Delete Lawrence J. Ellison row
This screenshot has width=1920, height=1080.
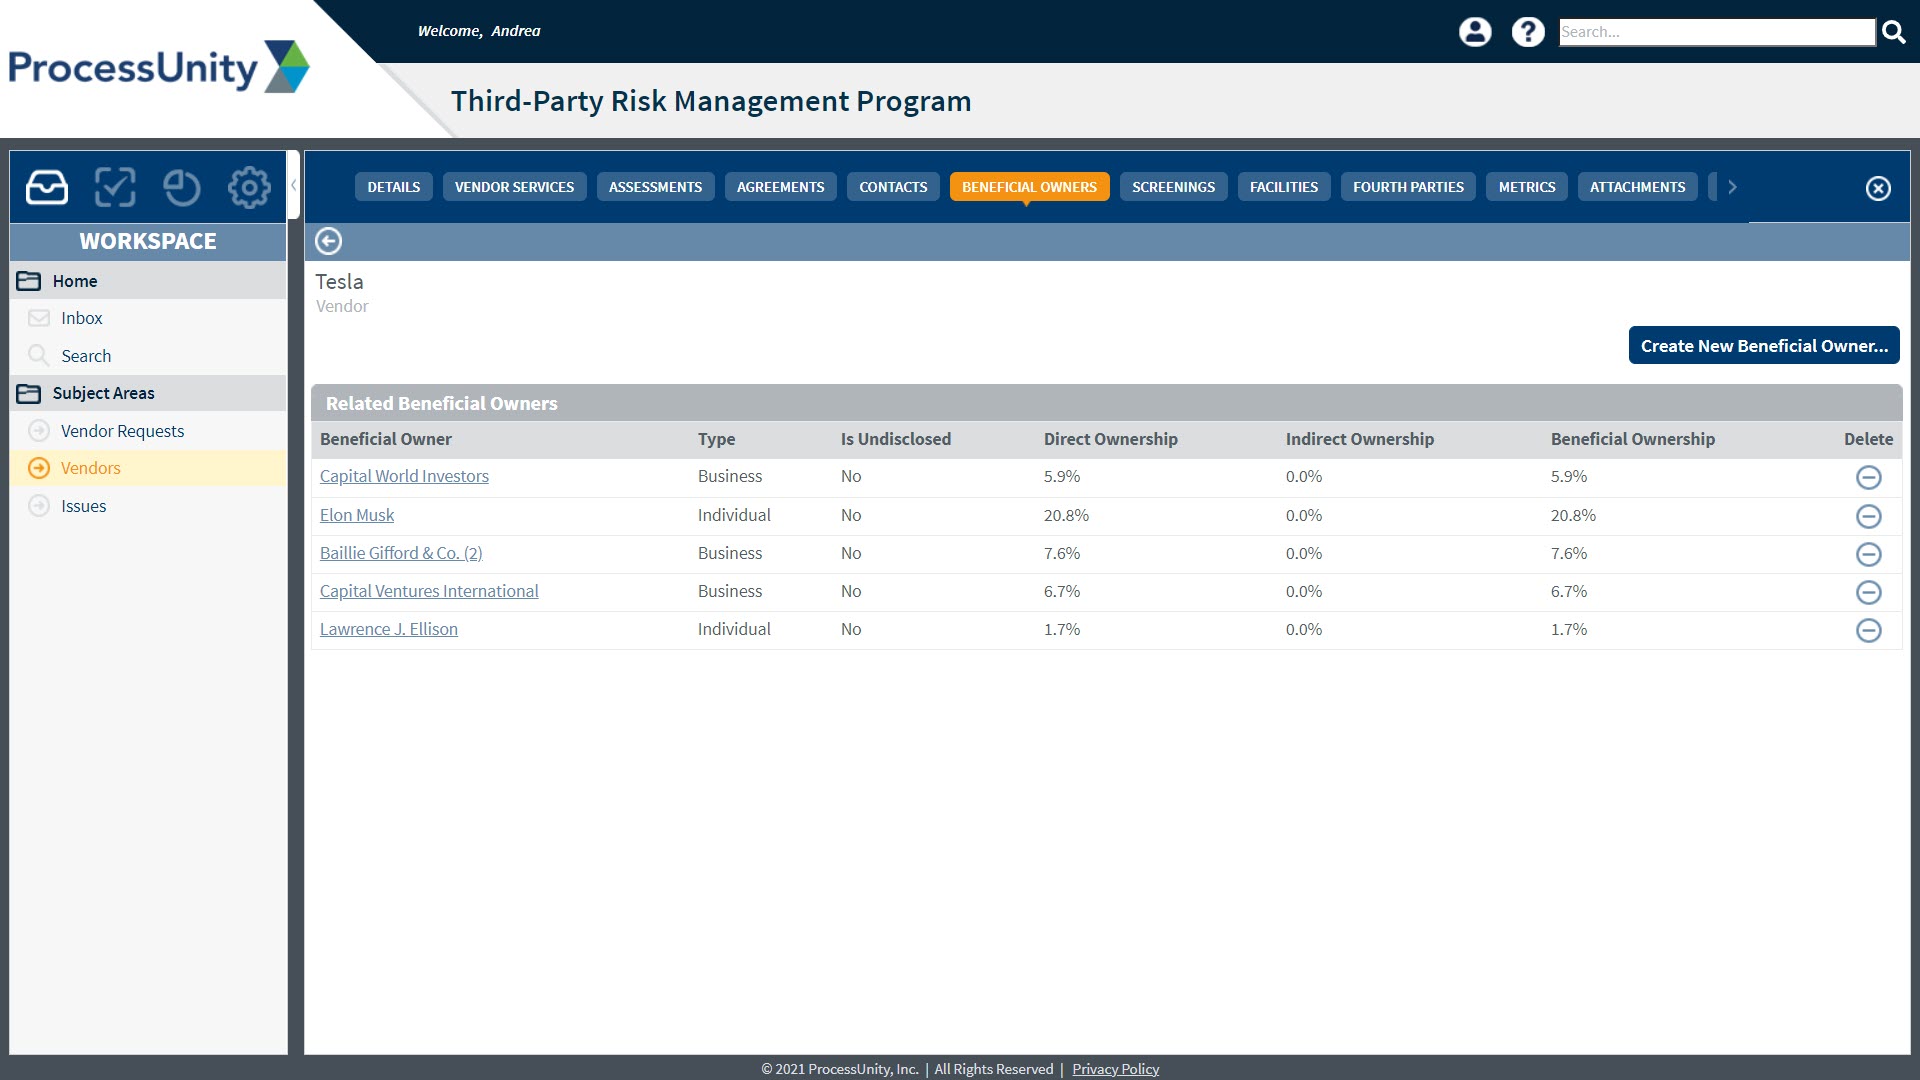[x=1868, y=630]
